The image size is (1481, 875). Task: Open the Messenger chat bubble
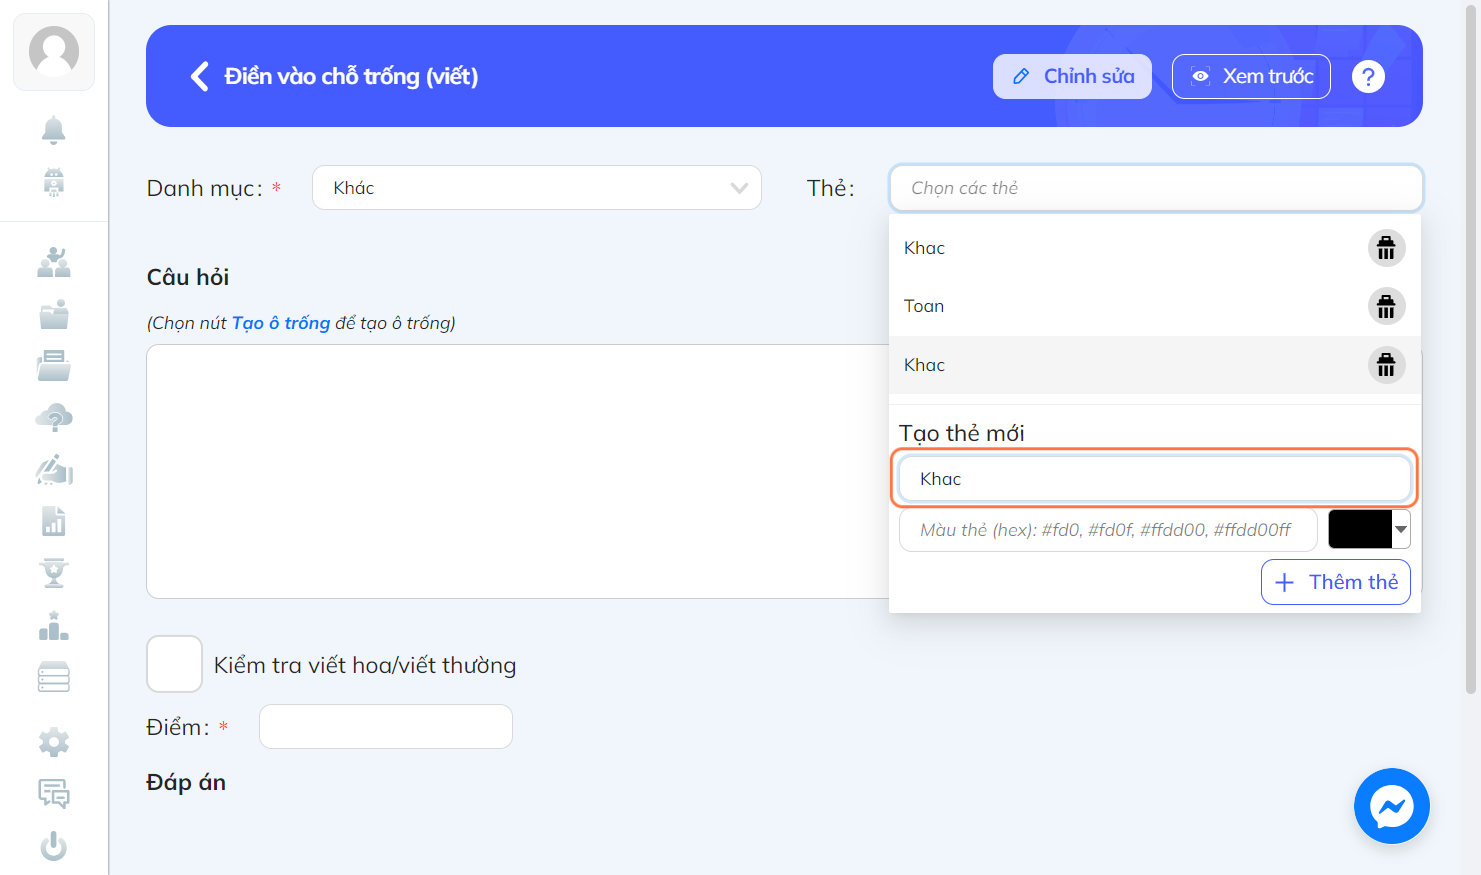[1392, 806]
